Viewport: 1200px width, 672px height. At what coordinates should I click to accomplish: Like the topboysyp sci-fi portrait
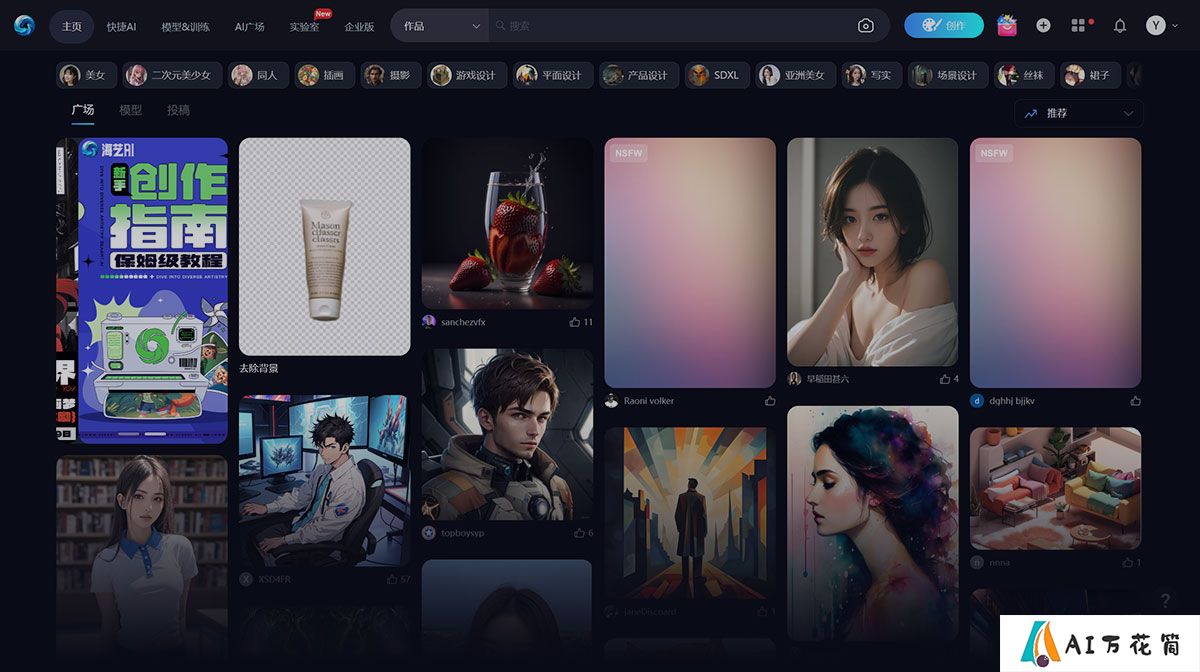580,533
